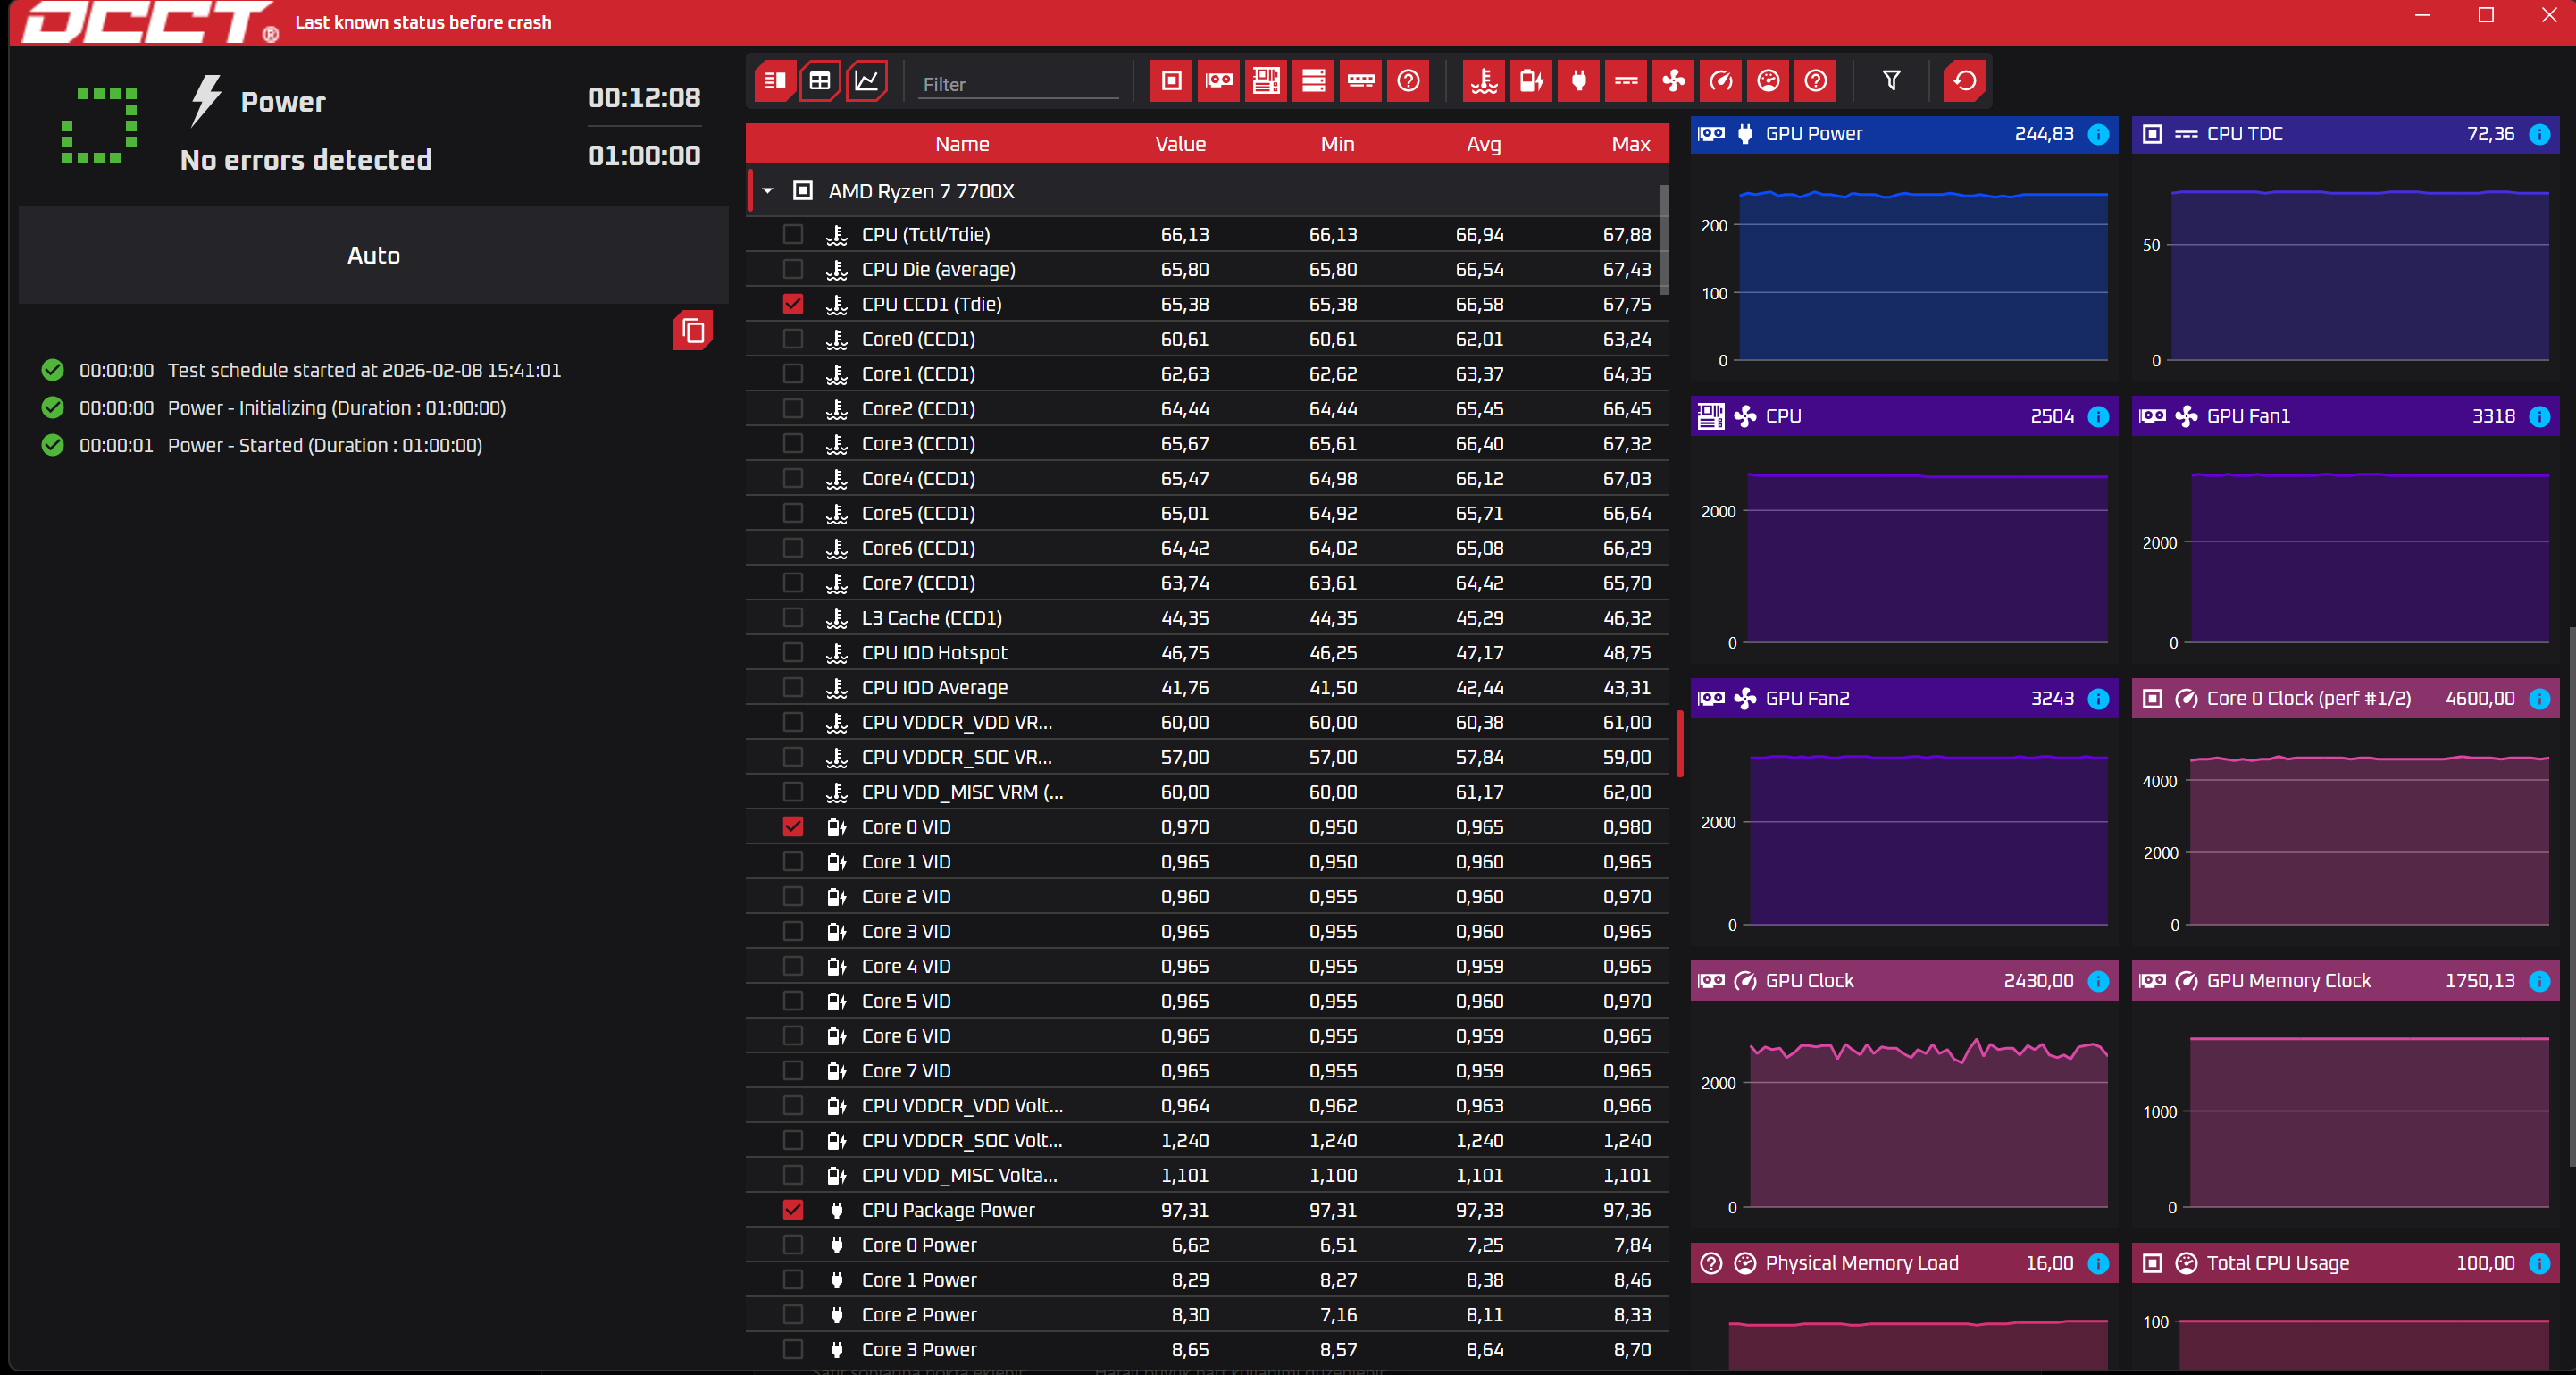The height and width of the screenshot is (1375, 2576).
Task: Click the Power test title label
Action: (283, 102)
